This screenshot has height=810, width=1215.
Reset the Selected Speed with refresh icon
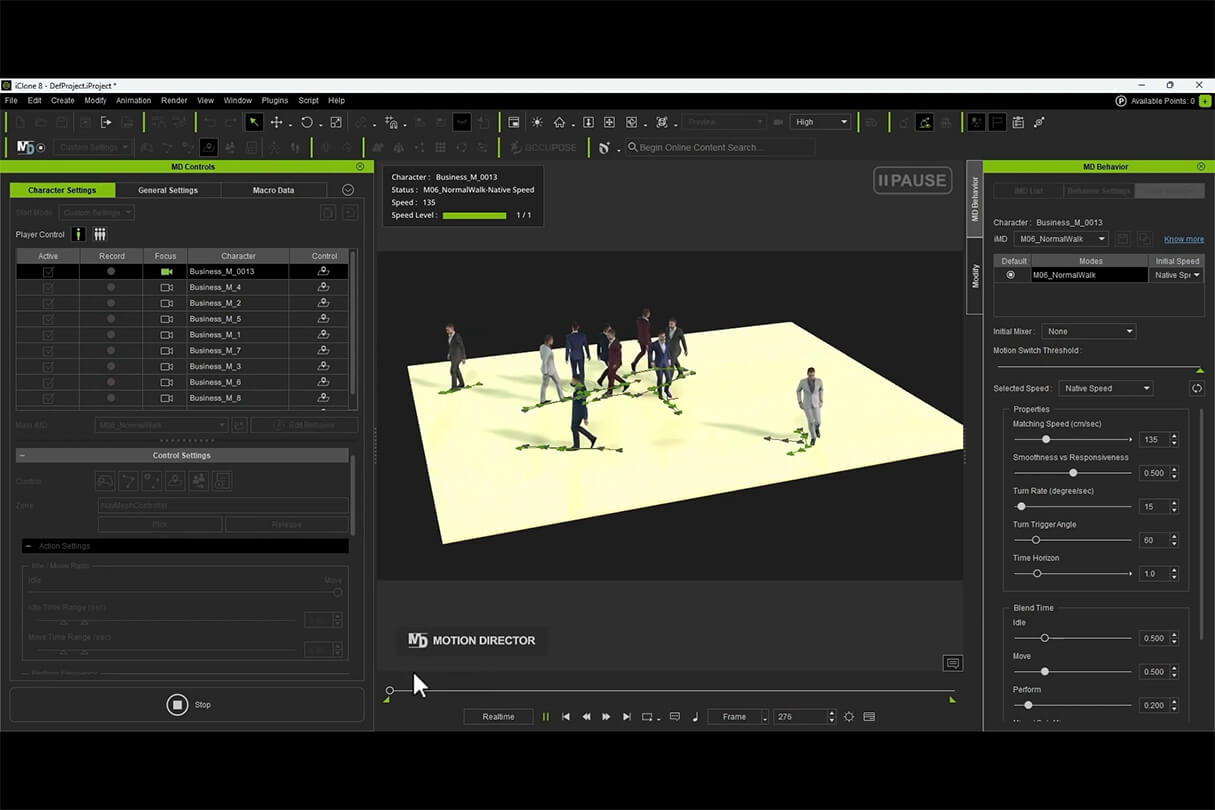coord(1196,388)
